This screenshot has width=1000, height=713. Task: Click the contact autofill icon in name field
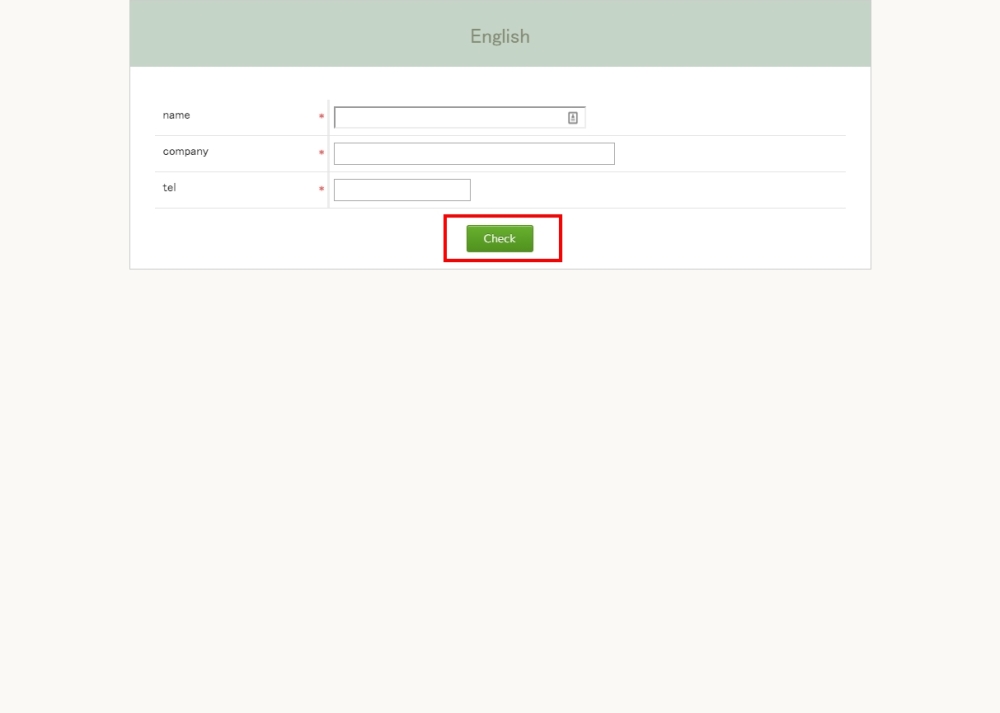[573, 118]
